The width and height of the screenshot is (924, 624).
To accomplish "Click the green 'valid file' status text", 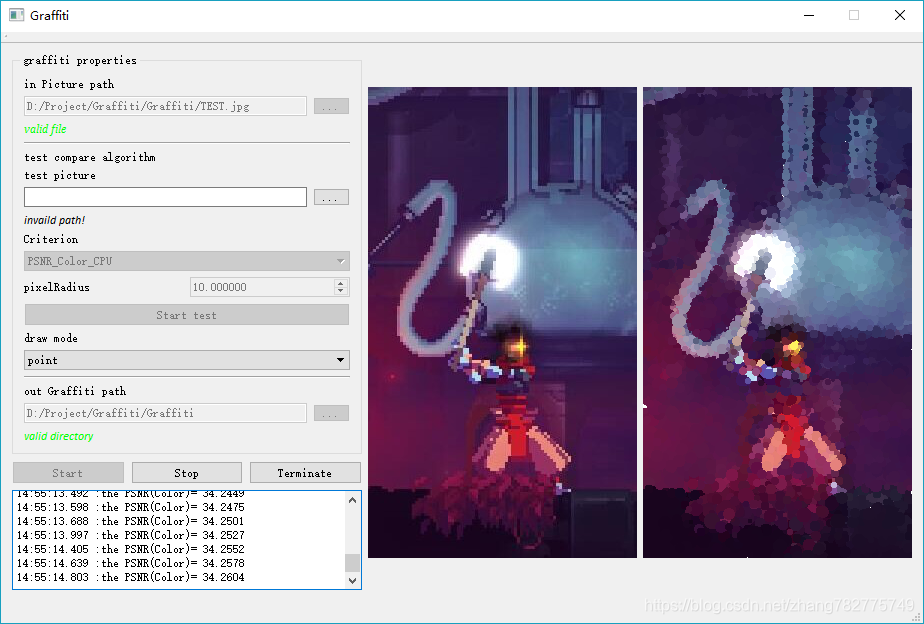I will [x=45, y=129].
